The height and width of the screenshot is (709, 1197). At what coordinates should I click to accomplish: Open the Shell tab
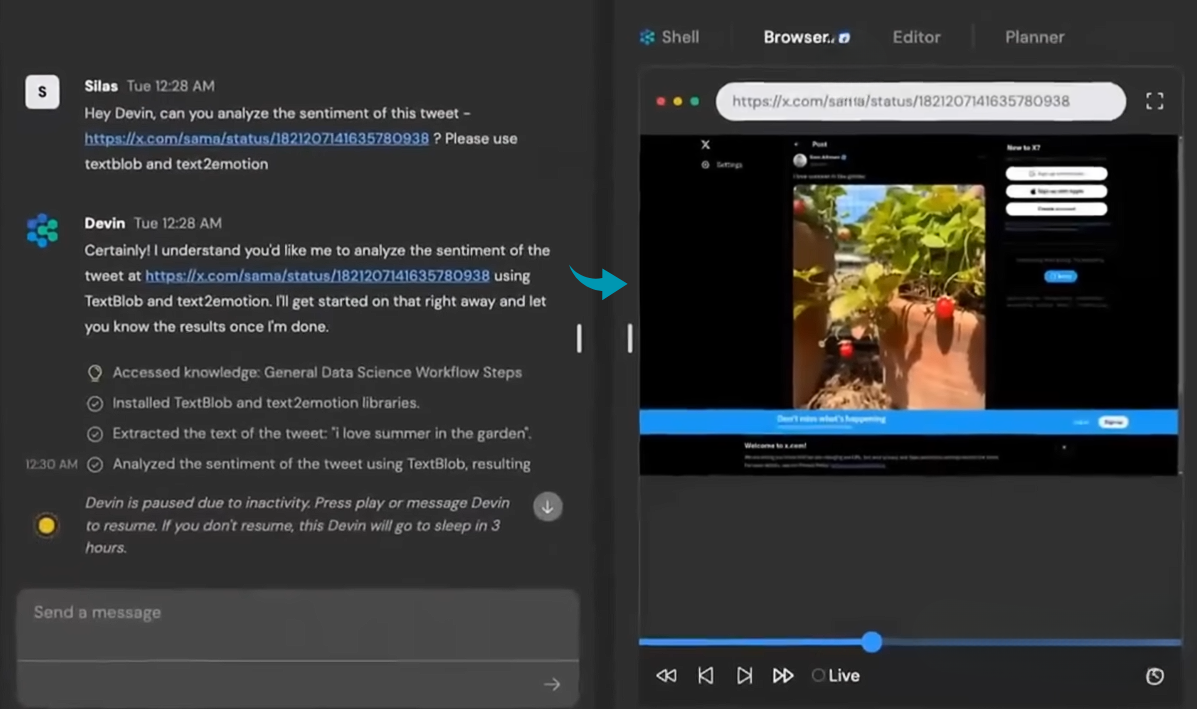pyautogui.click(x=669, y=37)
